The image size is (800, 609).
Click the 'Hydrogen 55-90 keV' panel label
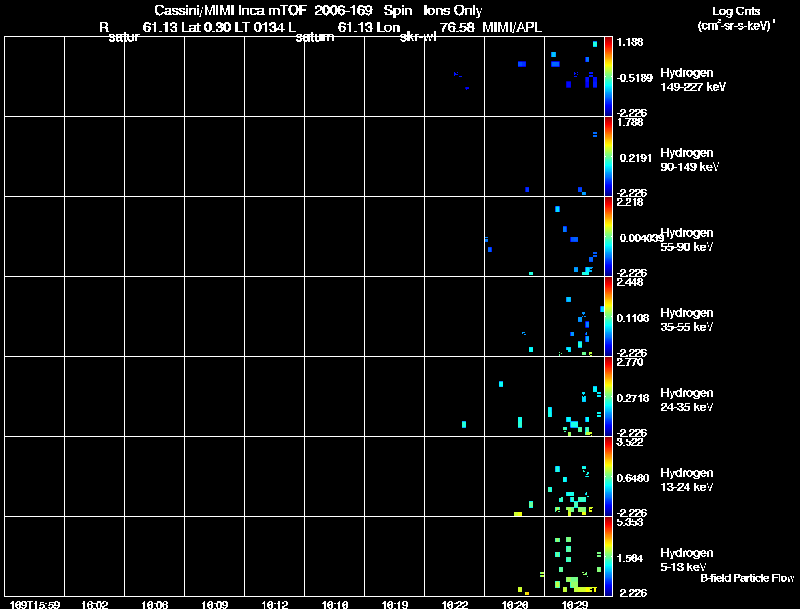[687, 240]
